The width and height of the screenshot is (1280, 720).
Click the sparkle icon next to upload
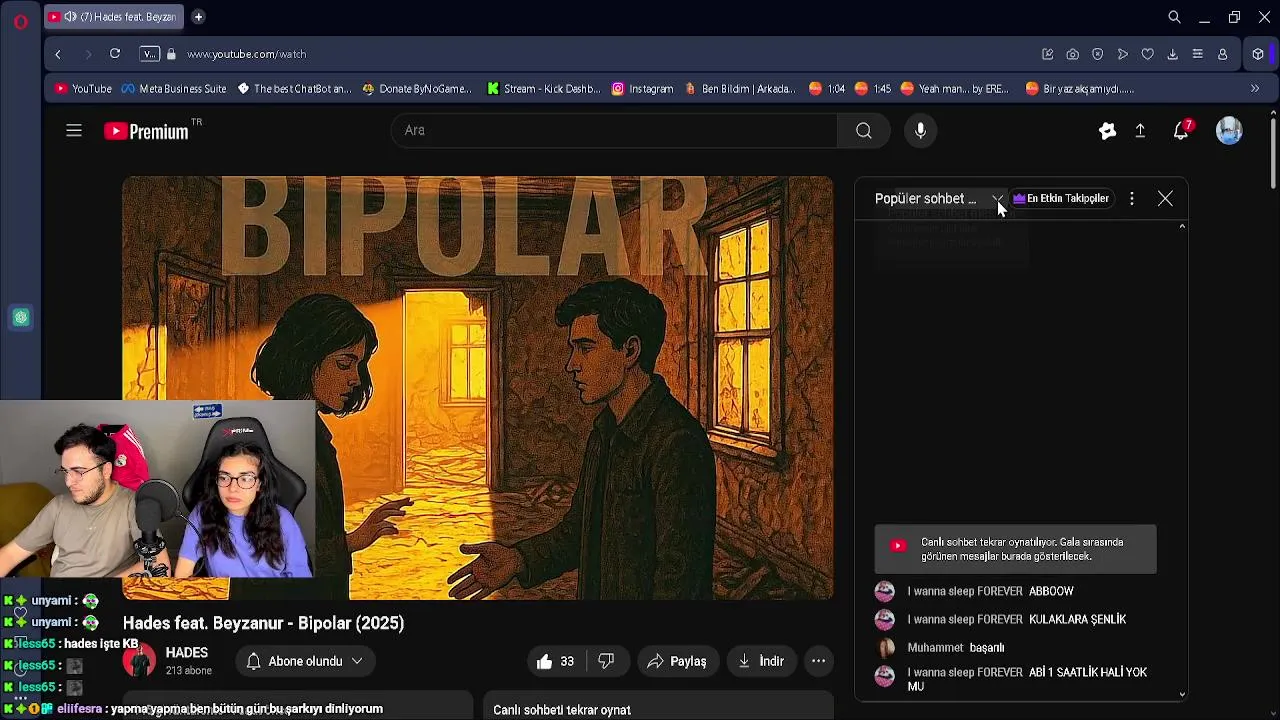click(x=1107, y=130)
